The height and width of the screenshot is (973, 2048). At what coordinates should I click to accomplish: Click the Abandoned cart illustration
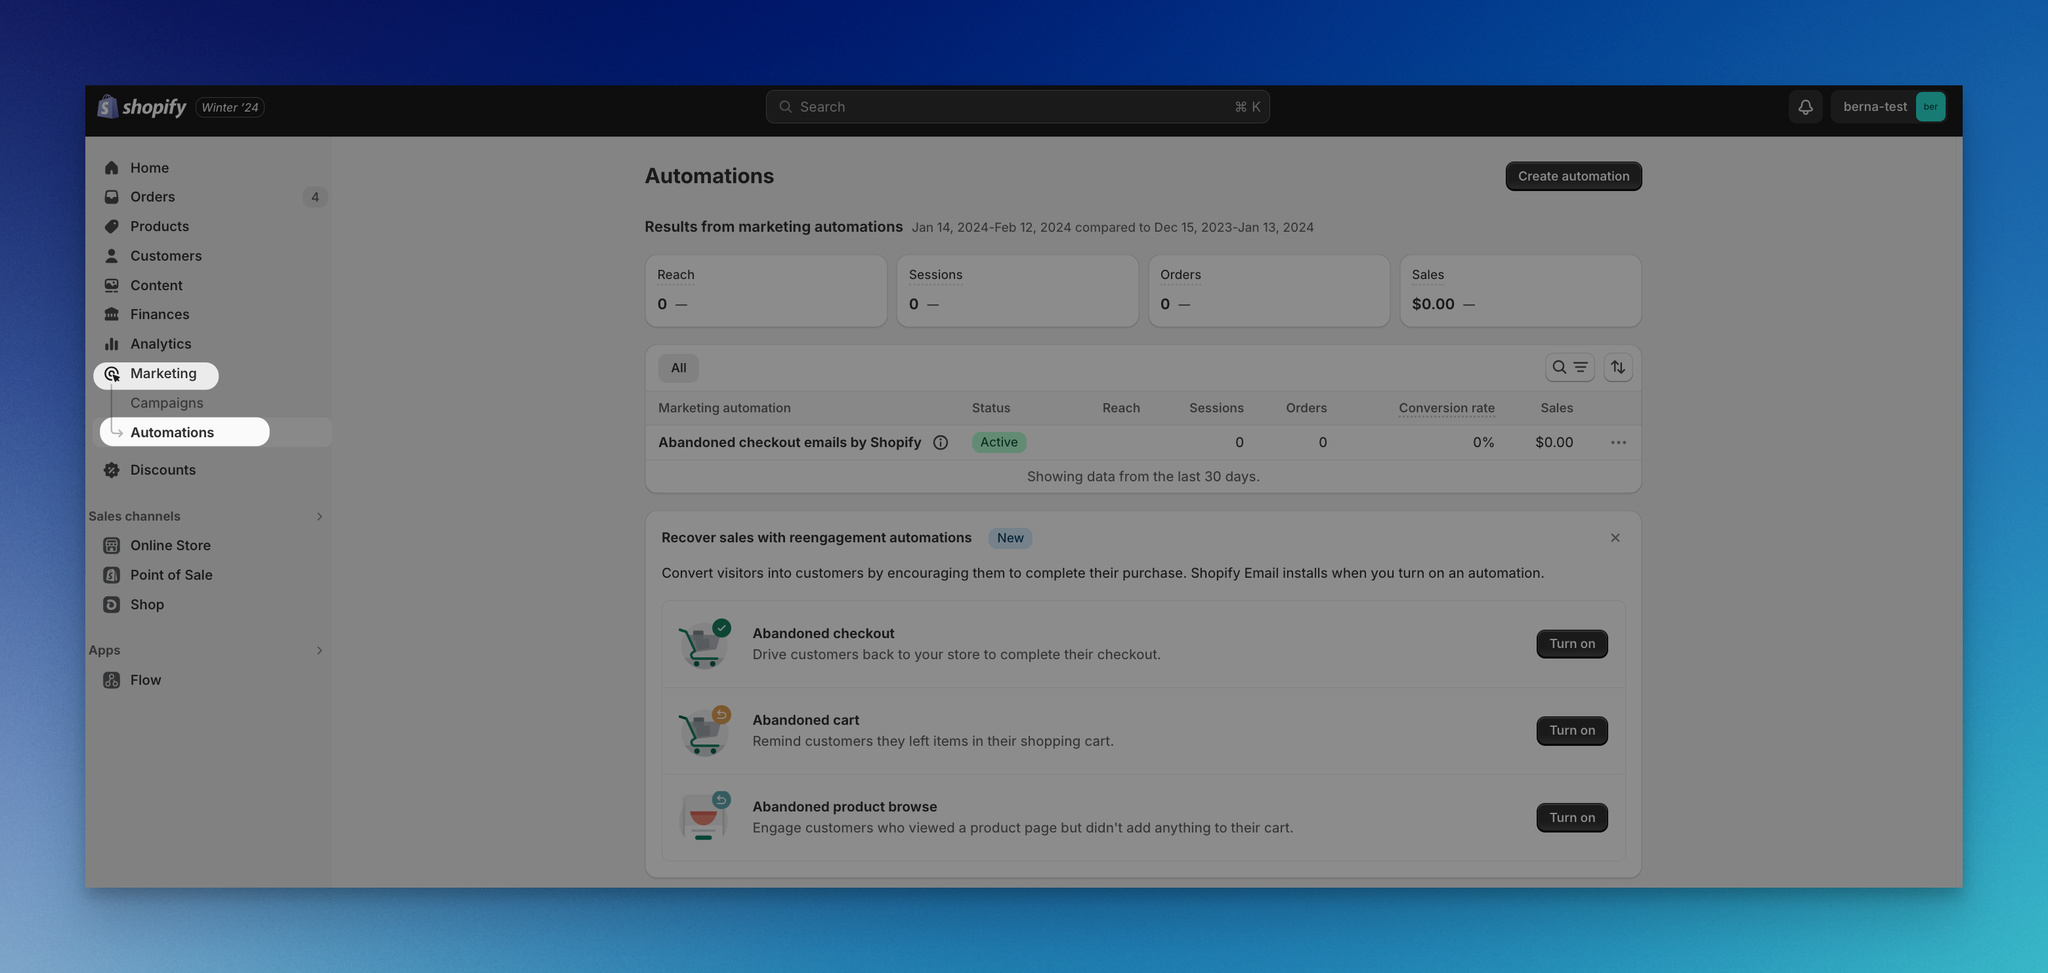pyautogui.click(x=704, y=731)
